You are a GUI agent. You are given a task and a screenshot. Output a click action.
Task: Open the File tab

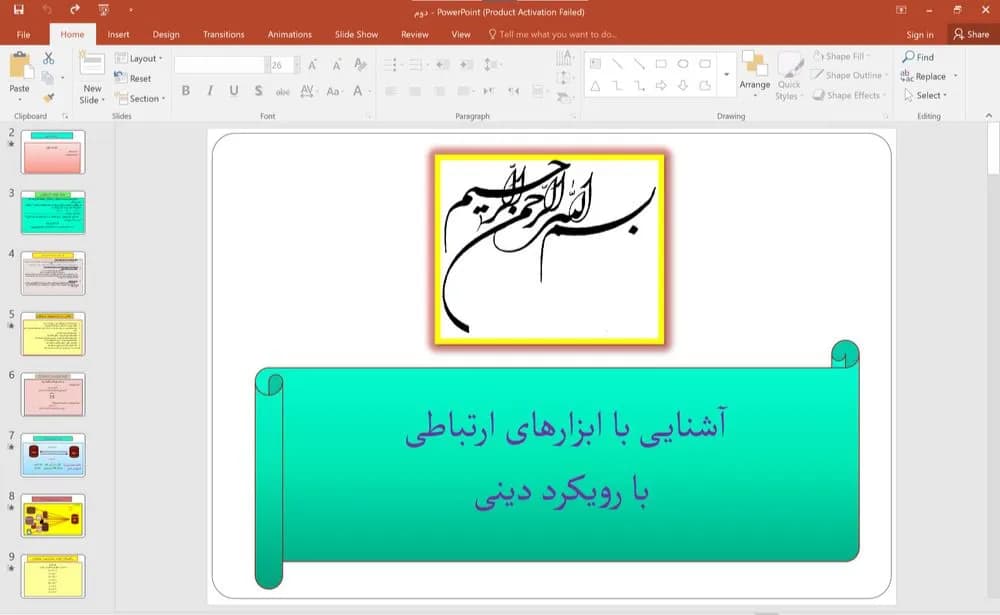(24, 34)
